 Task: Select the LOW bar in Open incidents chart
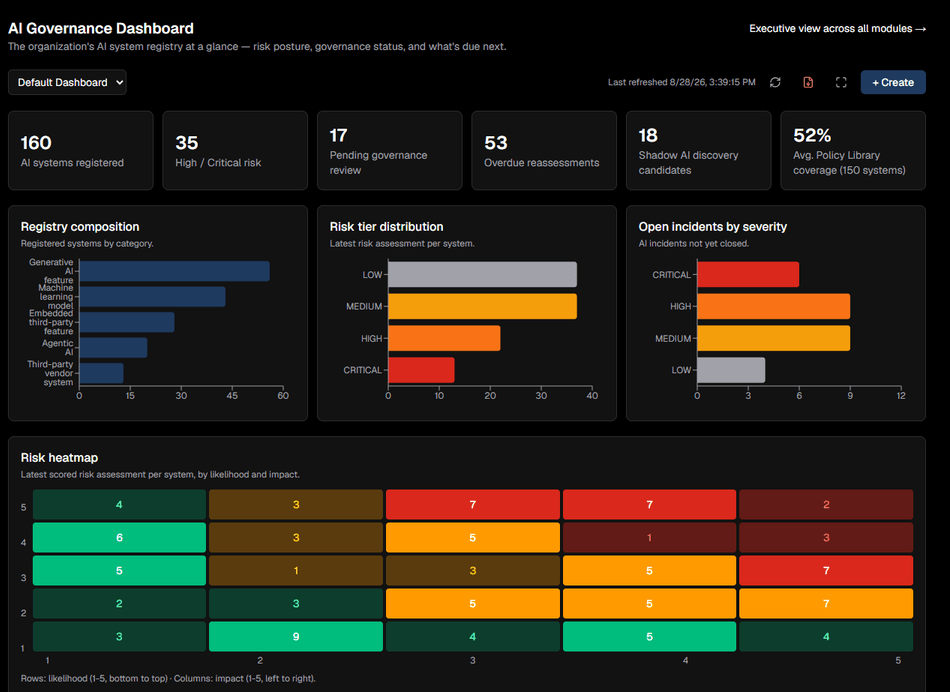[731, 370]
